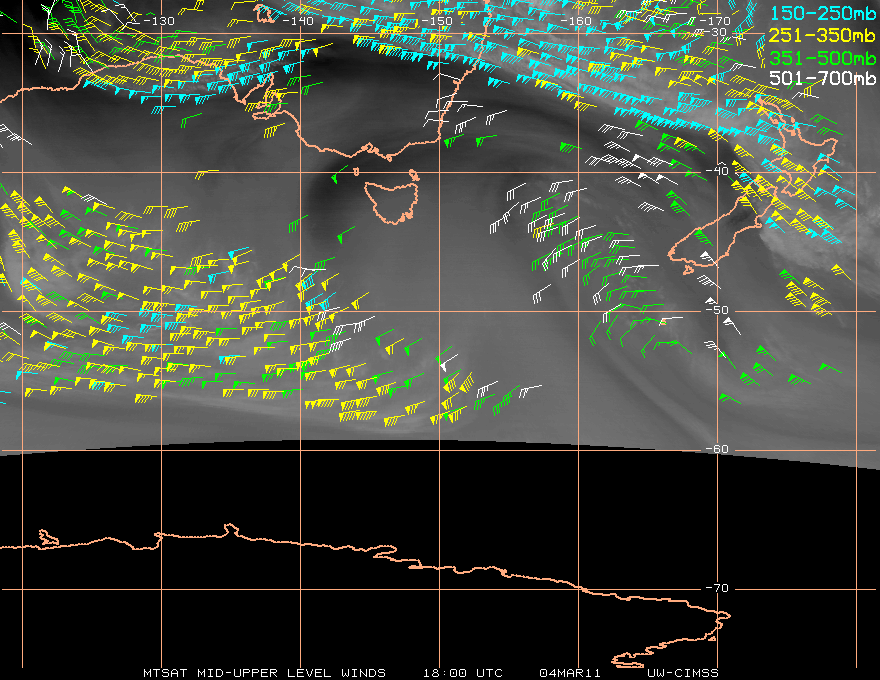Click the -140 longitude label
Screen dimensions: 880x680
[x=297, y=20]
